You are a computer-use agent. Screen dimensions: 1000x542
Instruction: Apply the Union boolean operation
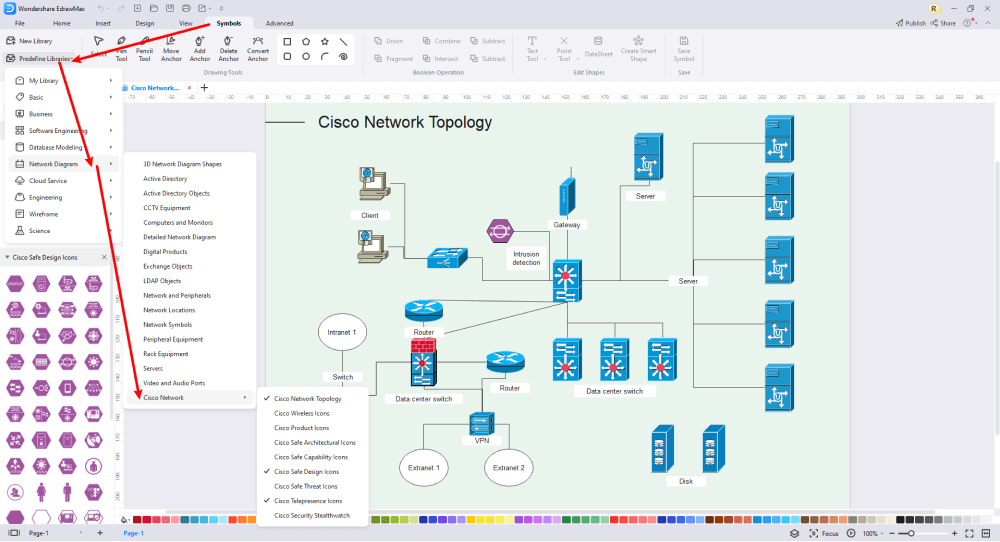pos(388,41)
